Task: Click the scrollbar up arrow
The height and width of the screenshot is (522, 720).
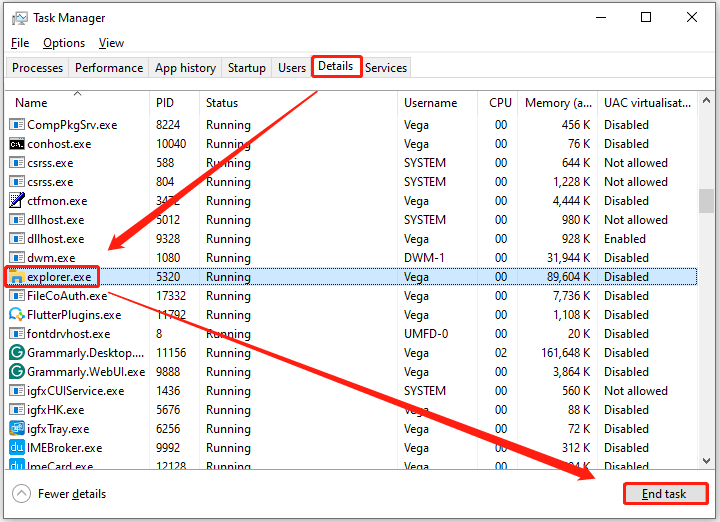Action: coord(707,100)
